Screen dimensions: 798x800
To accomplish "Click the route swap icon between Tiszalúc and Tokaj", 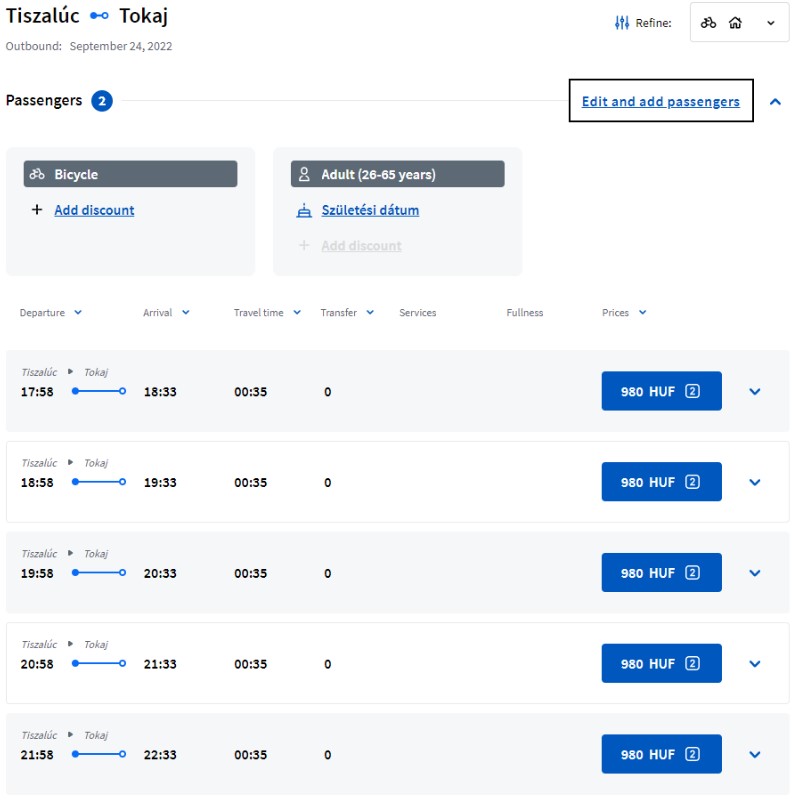I will [x=99, y=17].
